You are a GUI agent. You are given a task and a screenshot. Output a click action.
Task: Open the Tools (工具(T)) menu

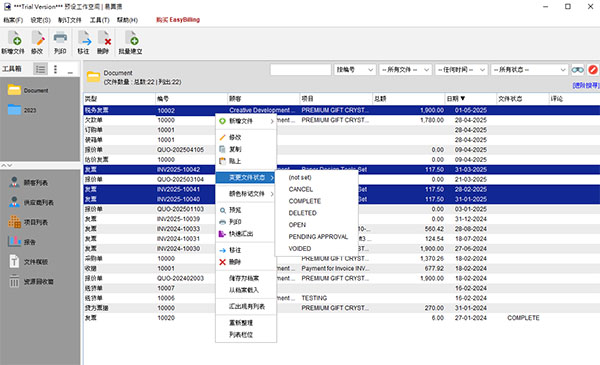point(99,20)
